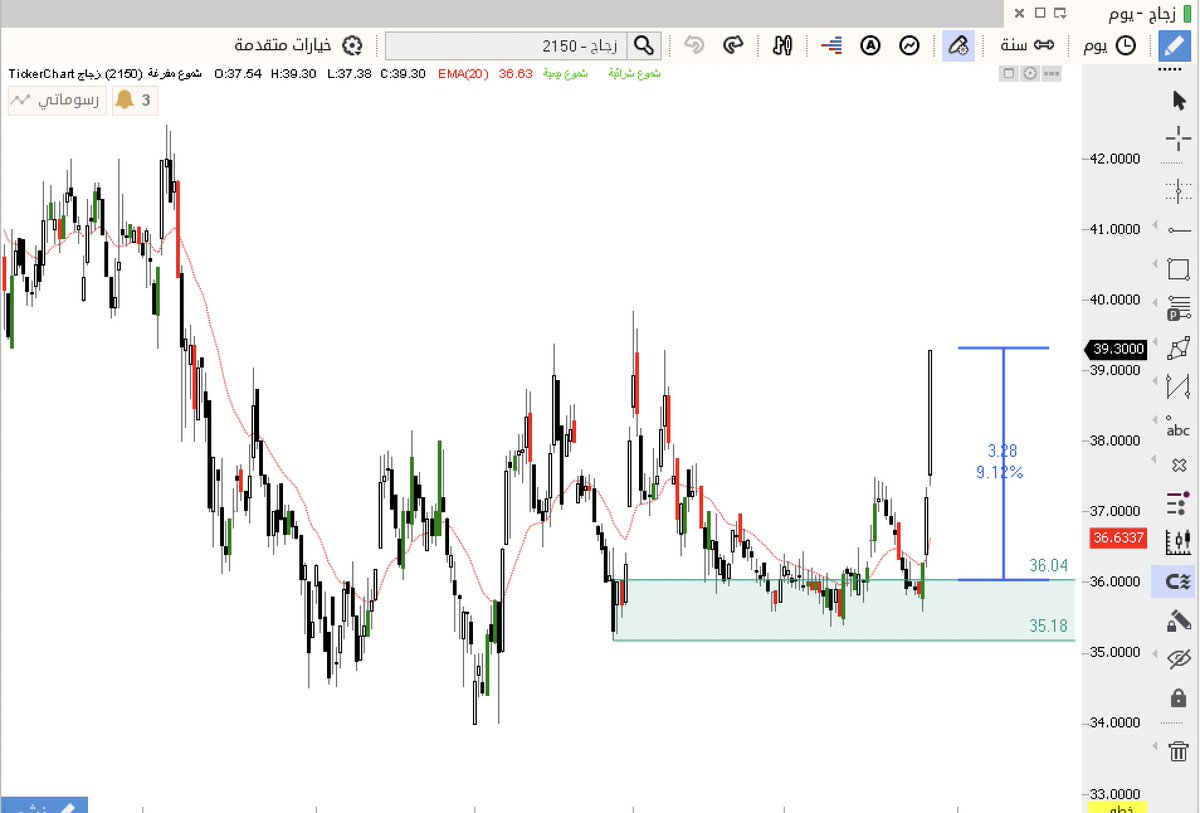The width and height of the screenshot is (1200, 813).
Task: Open the volume profile bars icon
Action: 830,45
